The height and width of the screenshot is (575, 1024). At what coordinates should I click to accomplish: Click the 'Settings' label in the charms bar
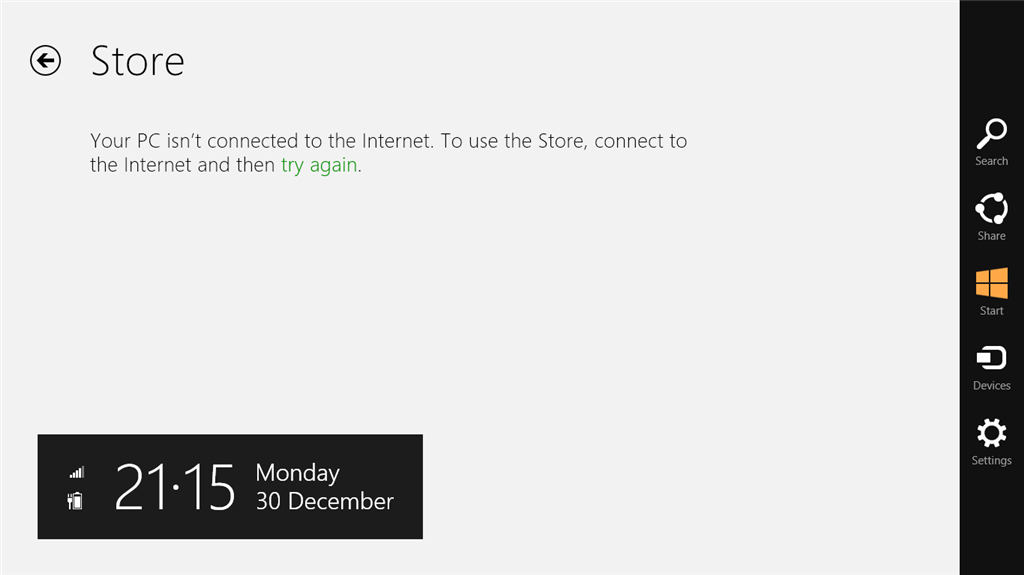pyautogui.click(x=991, y=461)
